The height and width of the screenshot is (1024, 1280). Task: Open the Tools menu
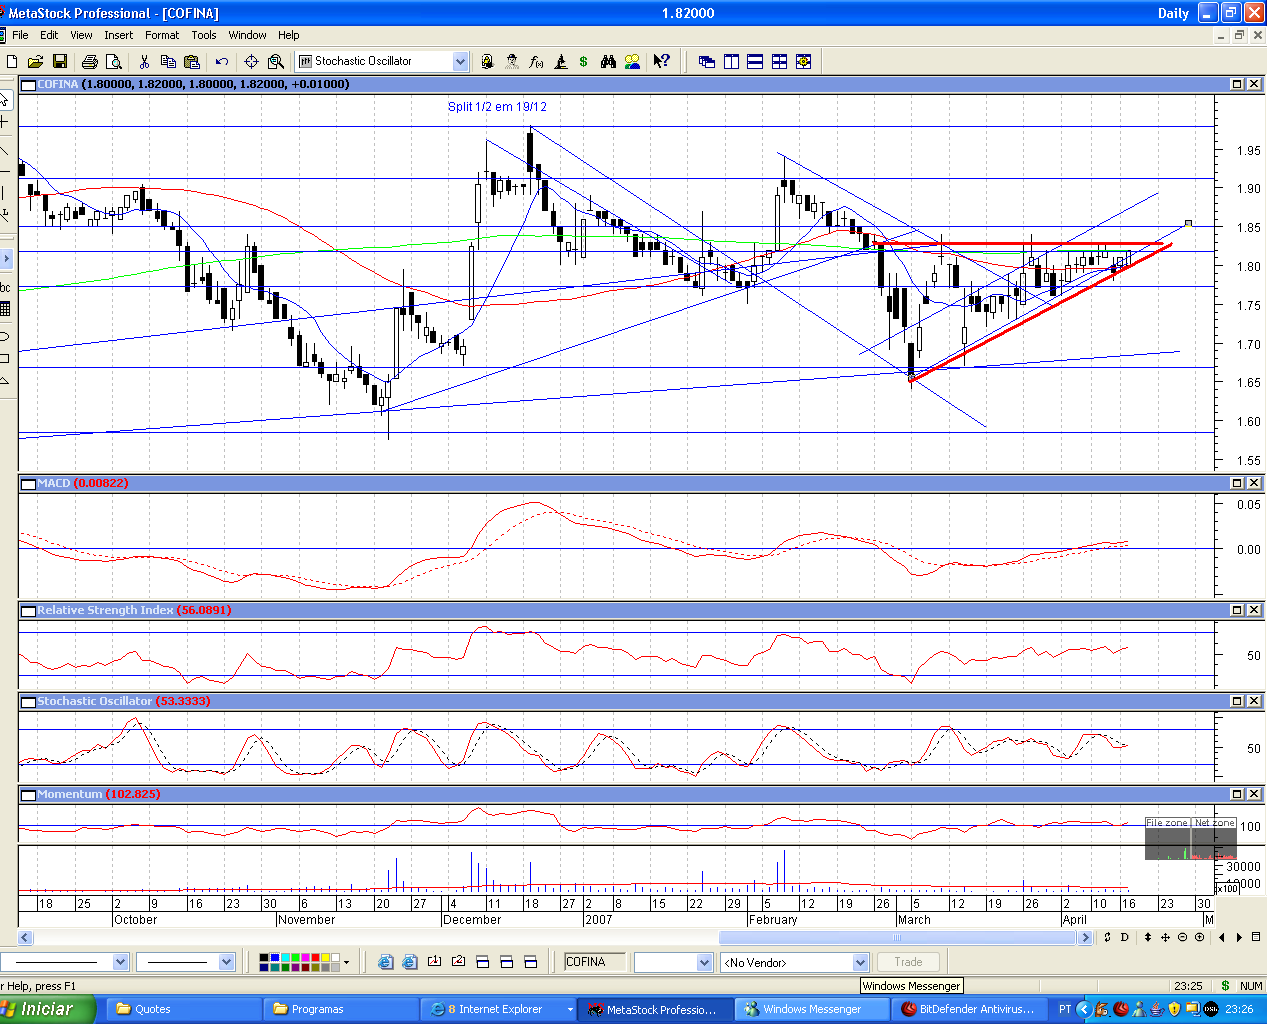pos(204,35)
